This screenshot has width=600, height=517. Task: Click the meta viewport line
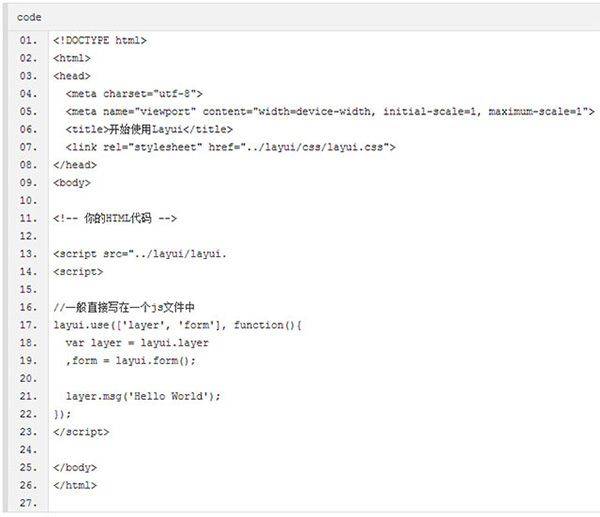[330, 112]
